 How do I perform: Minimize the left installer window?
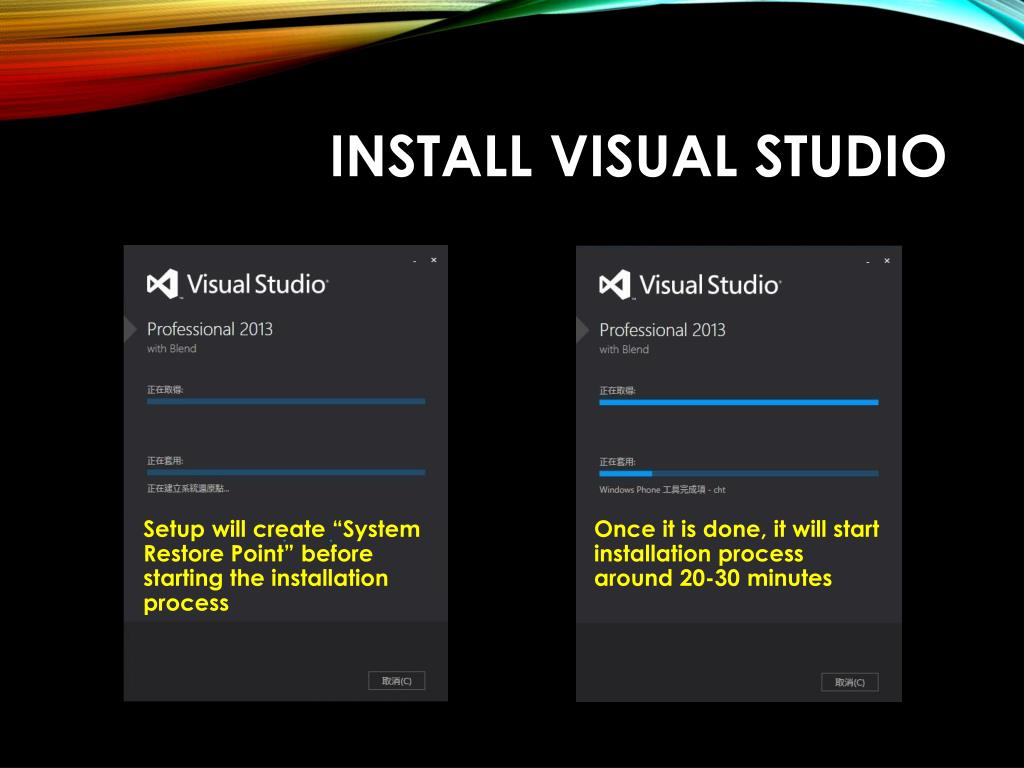tap(415, 261)
